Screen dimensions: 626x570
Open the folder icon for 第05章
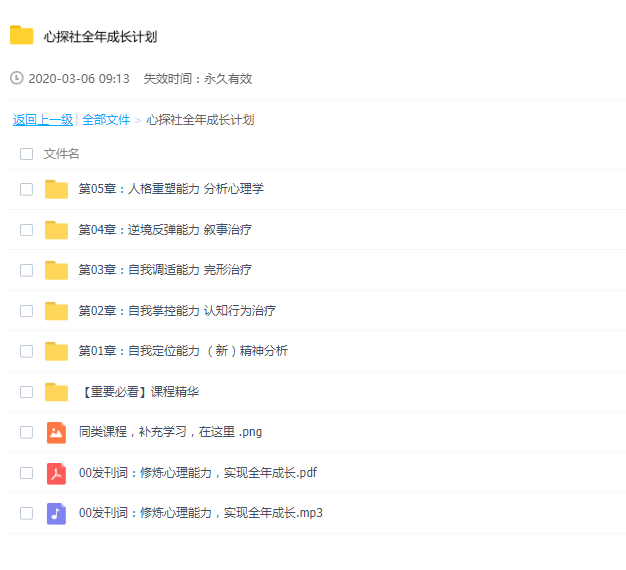click(x=56, y=189)
